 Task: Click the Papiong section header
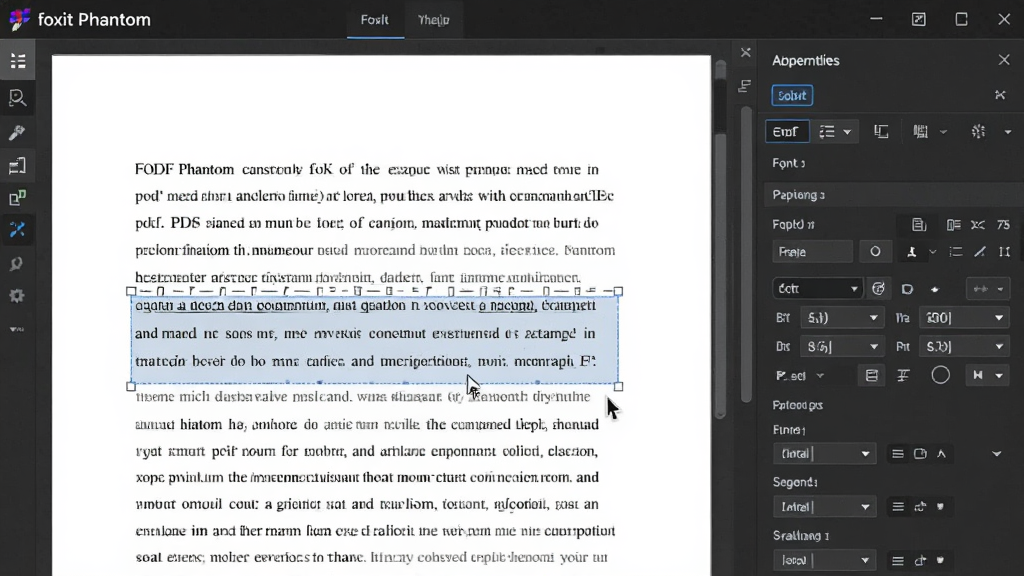[x=893, y=195]
